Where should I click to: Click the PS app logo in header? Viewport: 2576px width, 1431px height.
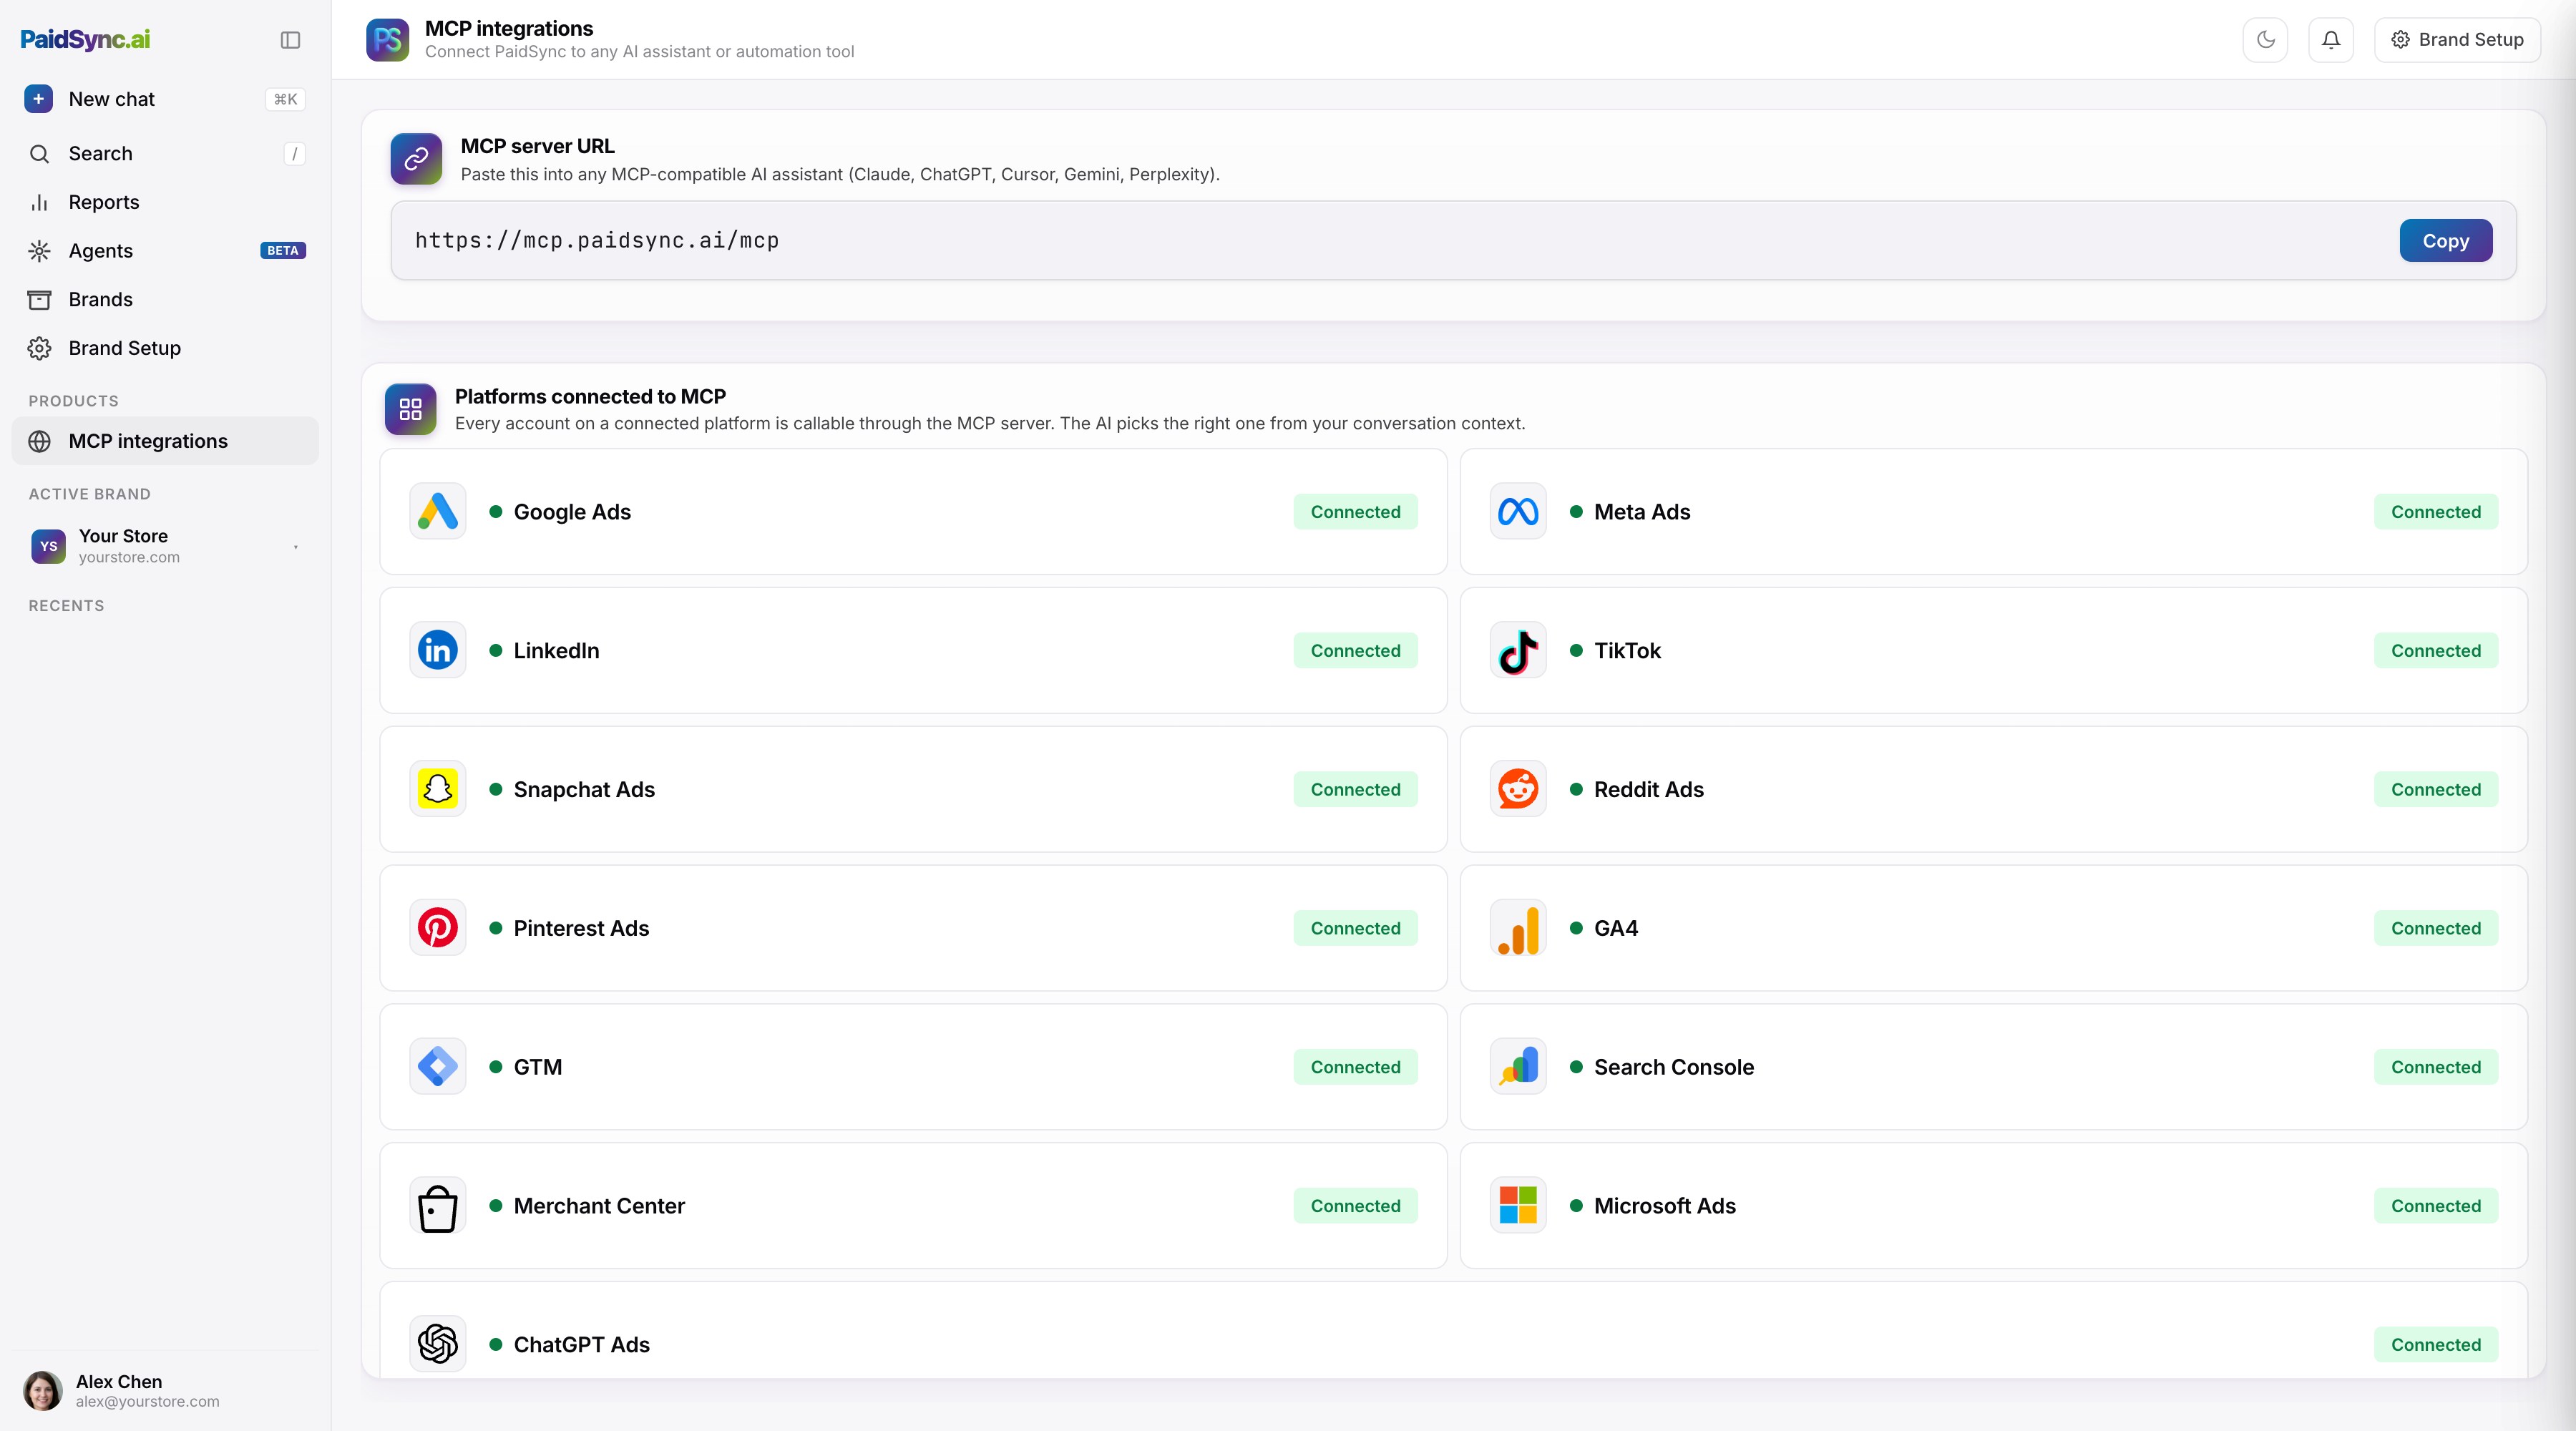click(387, 40)
